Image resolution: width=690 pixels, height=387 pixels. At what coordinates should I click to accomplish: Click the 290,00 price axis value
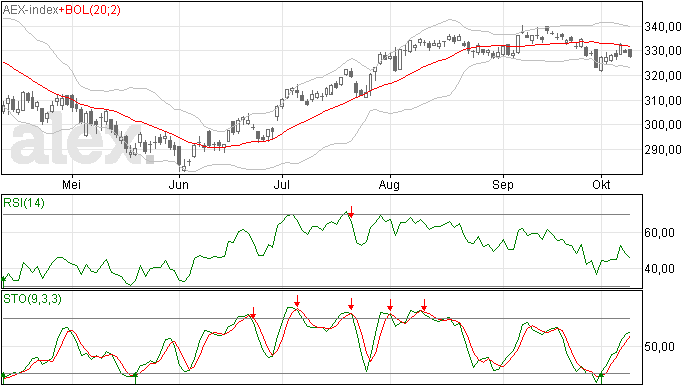coord(663,150)
